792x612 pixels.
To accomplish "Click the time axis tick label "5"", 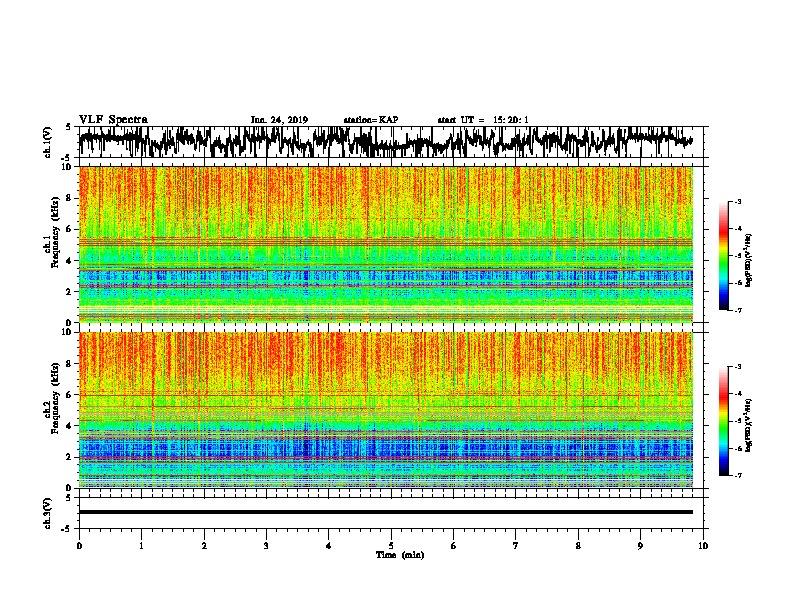I will point(391,545).
